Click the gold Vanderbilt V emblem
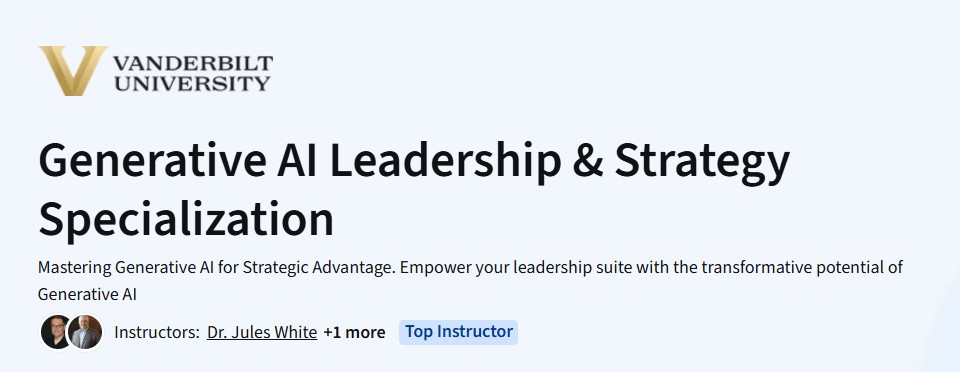 (x=73, y=70)
